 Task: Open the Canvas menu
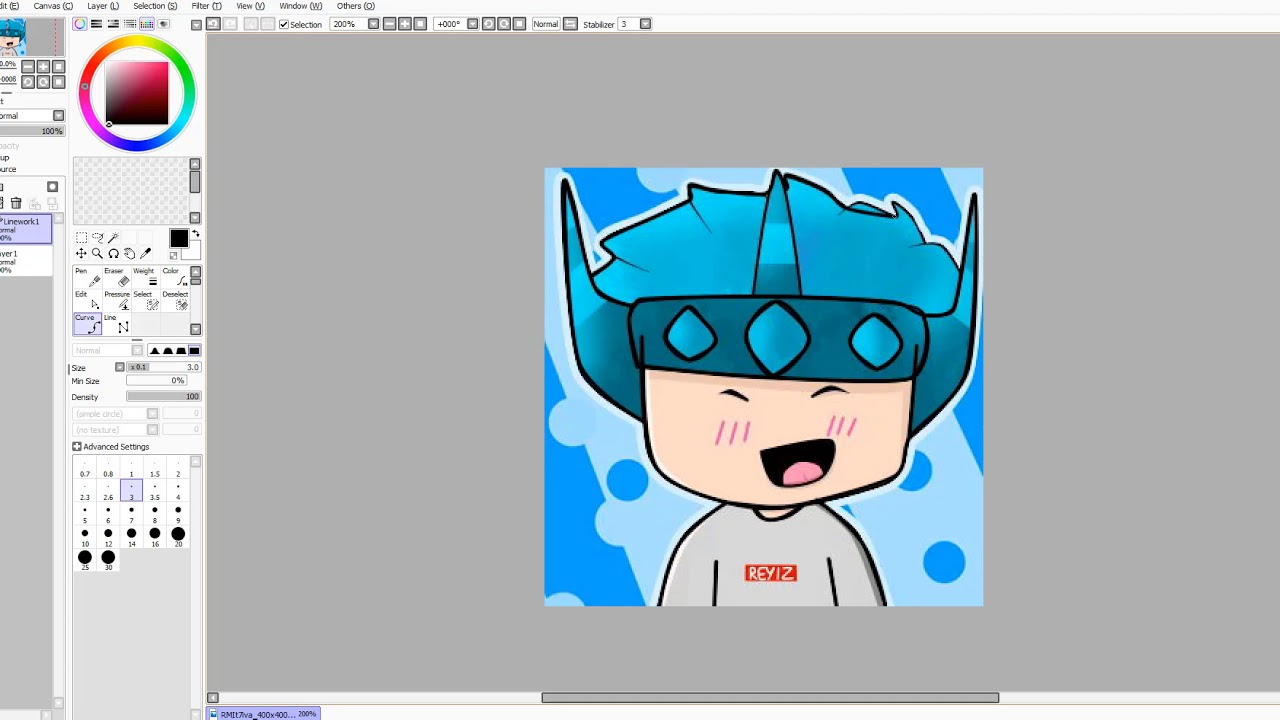pyautogui.click(x=53, y=6)
